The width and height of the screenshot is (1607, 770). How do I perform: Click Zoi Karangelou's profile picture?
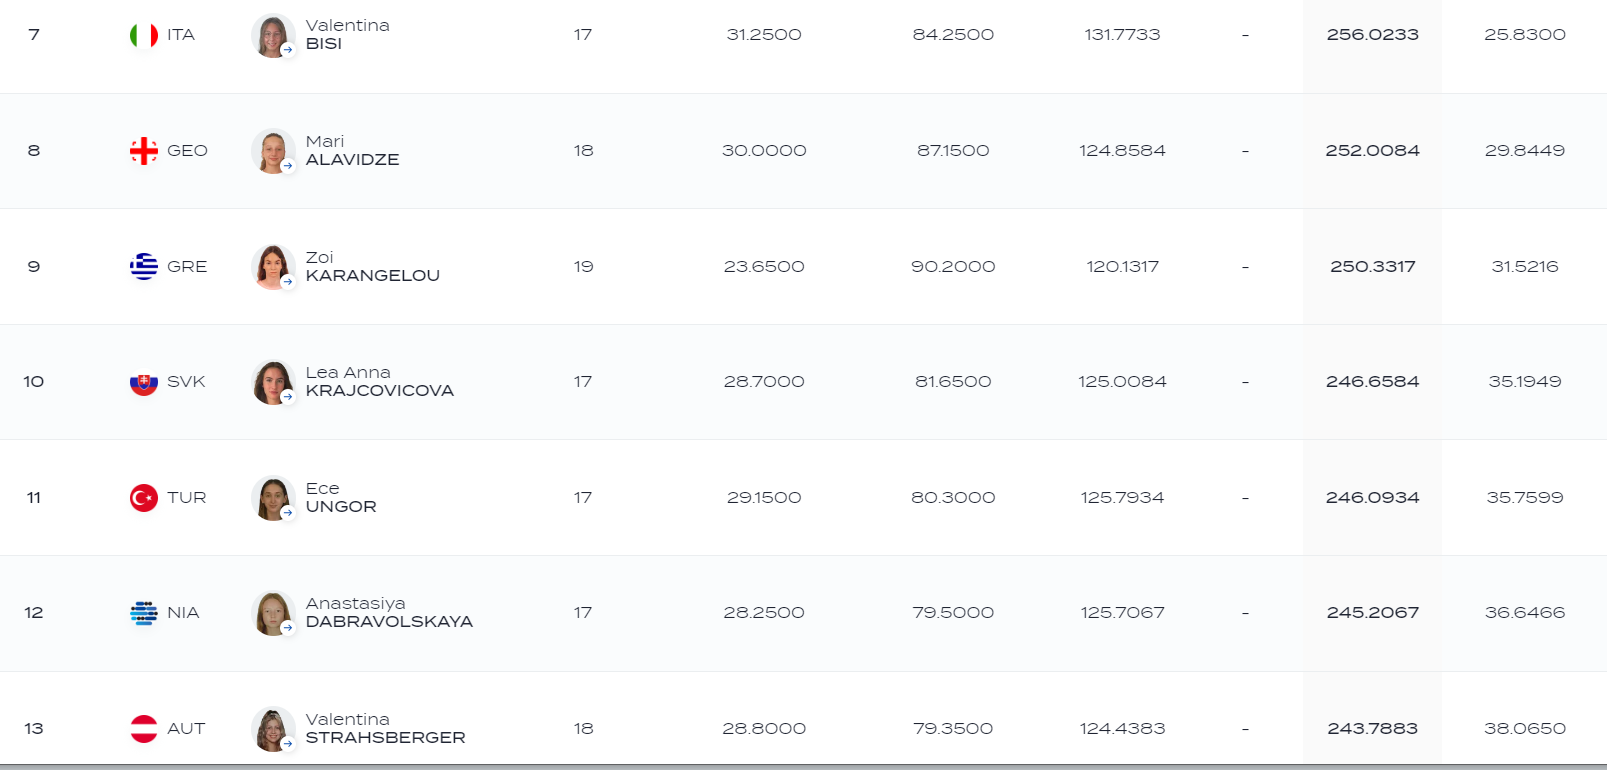pyautogui.click(x=272, y=266)
